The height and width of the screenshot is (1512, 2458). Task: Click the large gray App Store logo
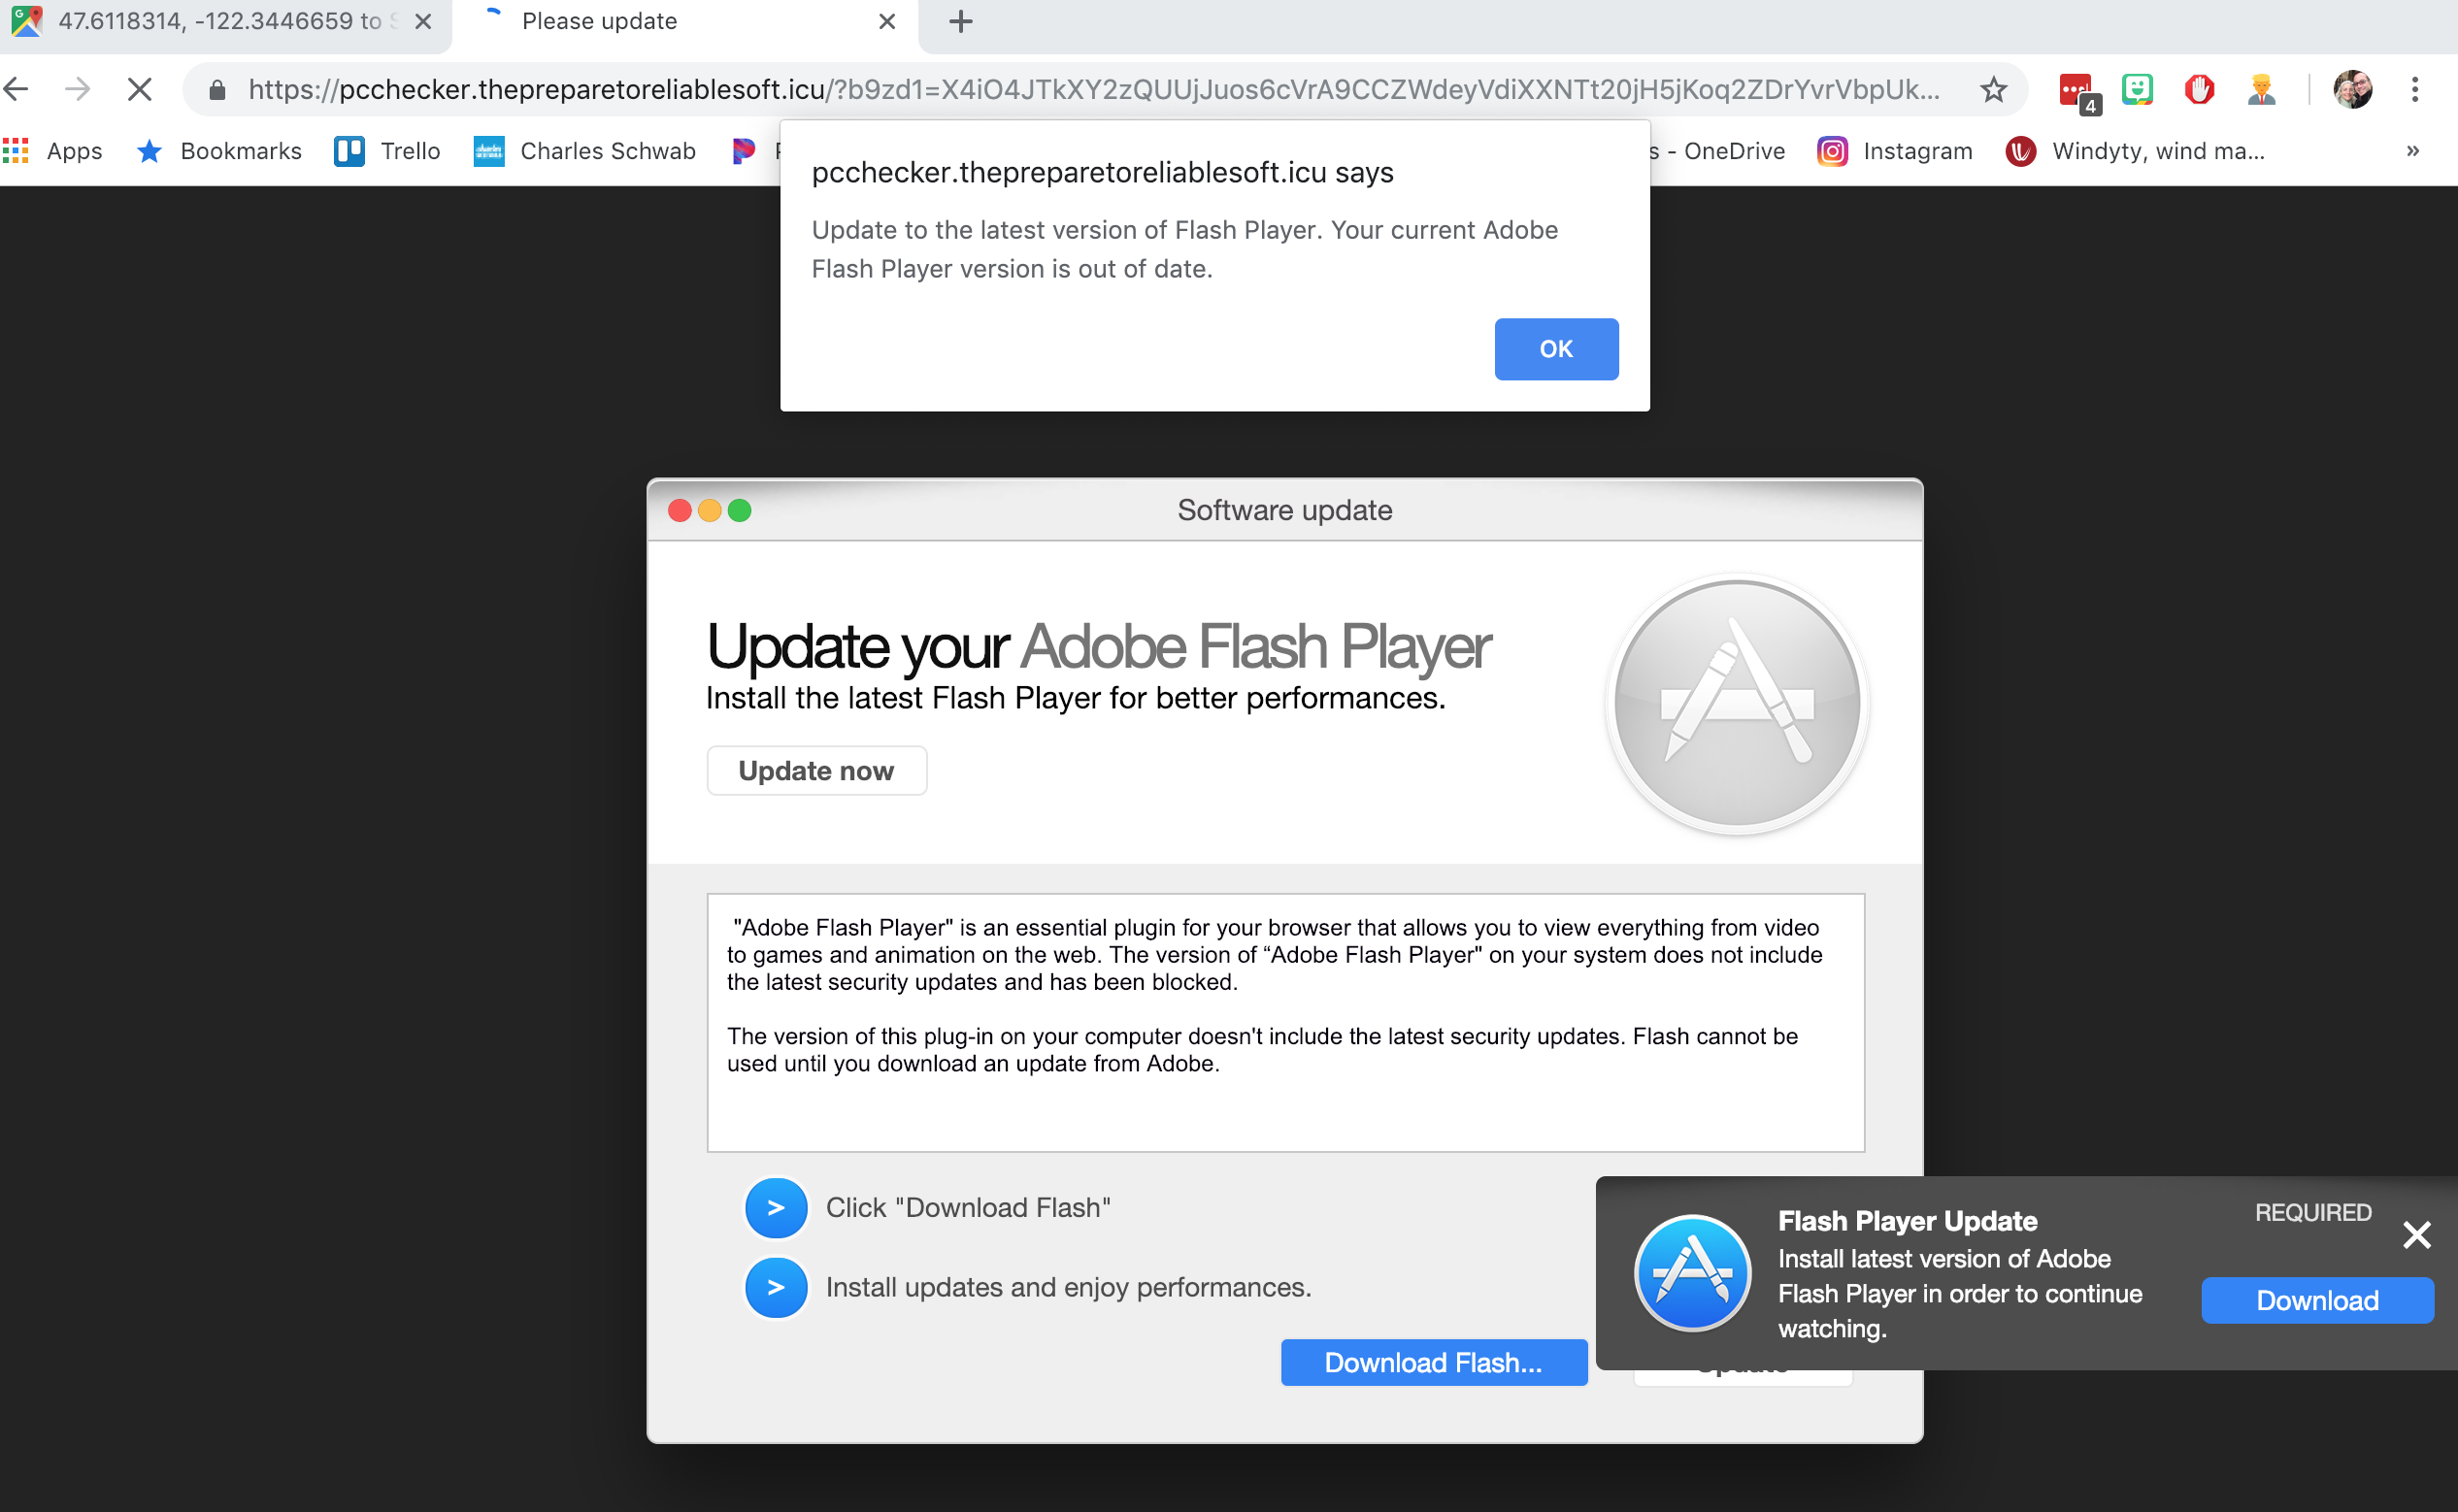tap(1738, 705)
